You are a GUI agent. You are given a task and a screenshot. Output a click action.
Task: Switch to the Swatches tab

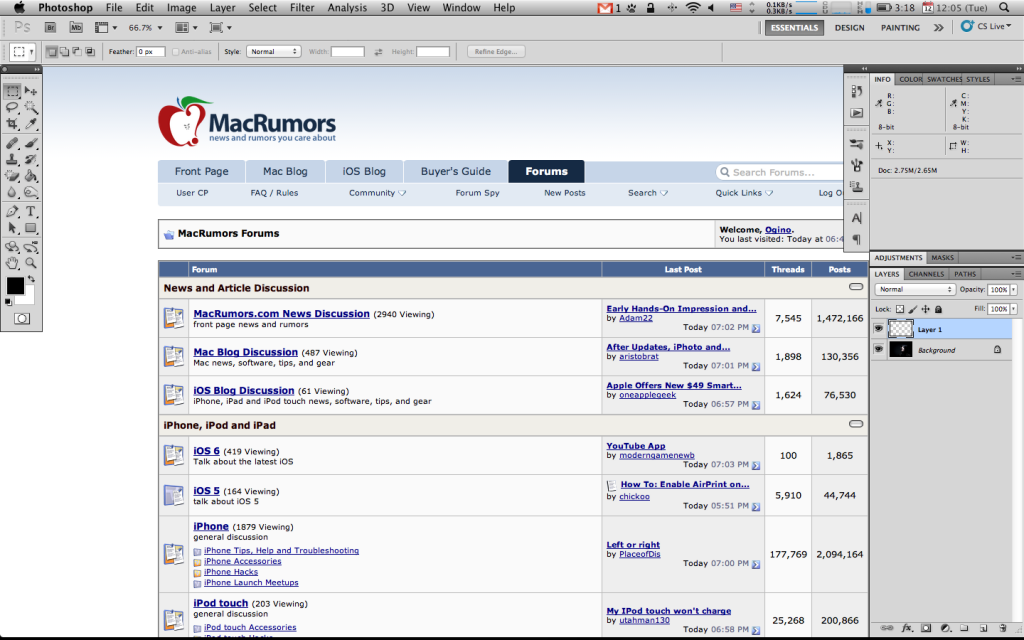click(x=944, y=79)
